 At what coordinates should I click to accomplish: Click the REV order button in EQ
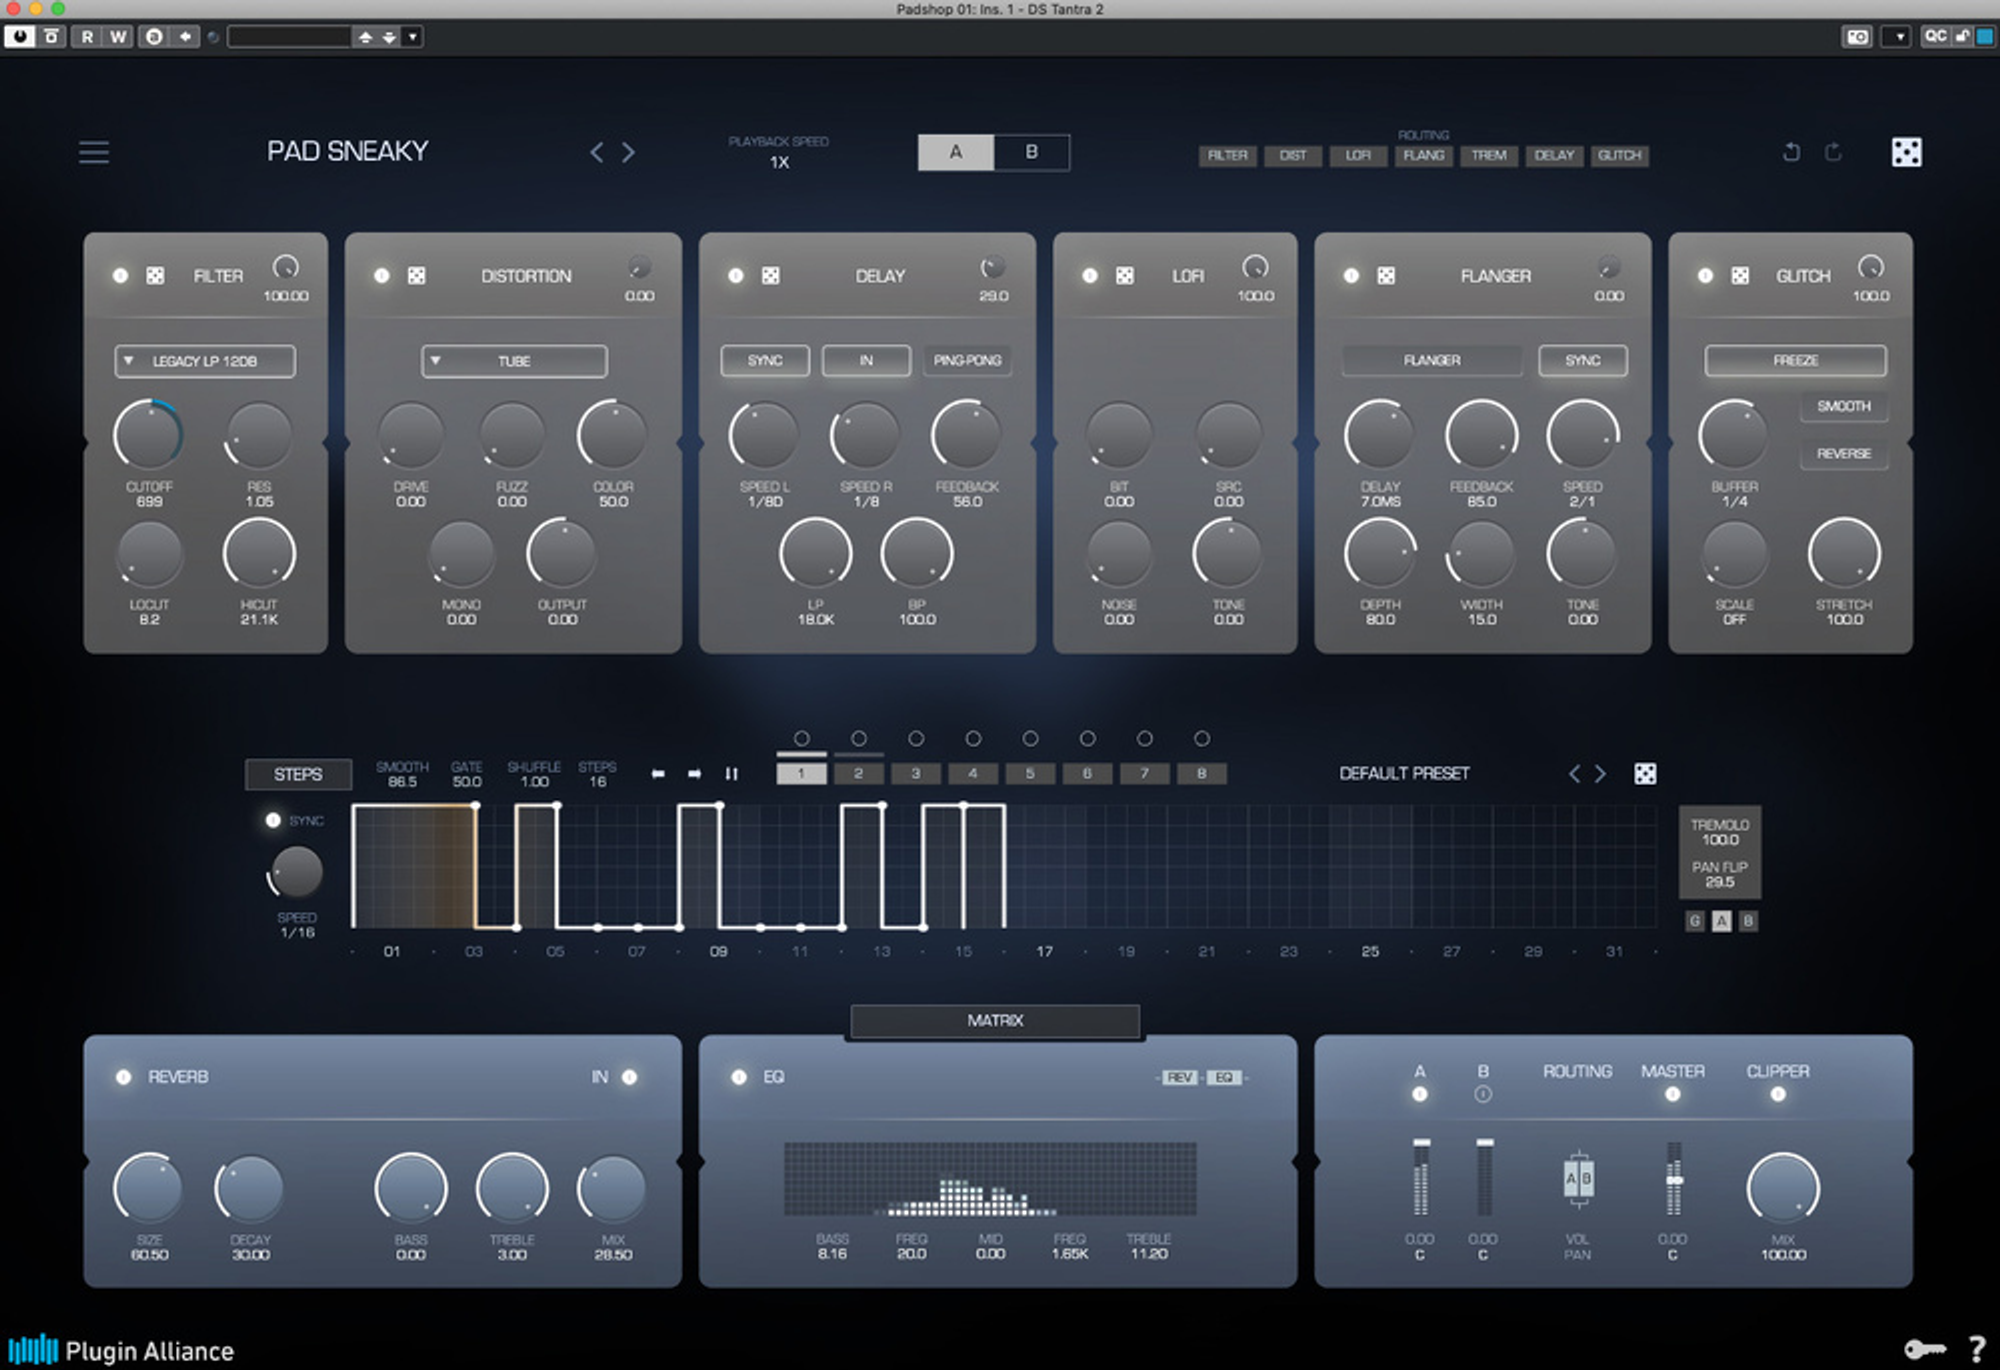click(1179, 1077)
